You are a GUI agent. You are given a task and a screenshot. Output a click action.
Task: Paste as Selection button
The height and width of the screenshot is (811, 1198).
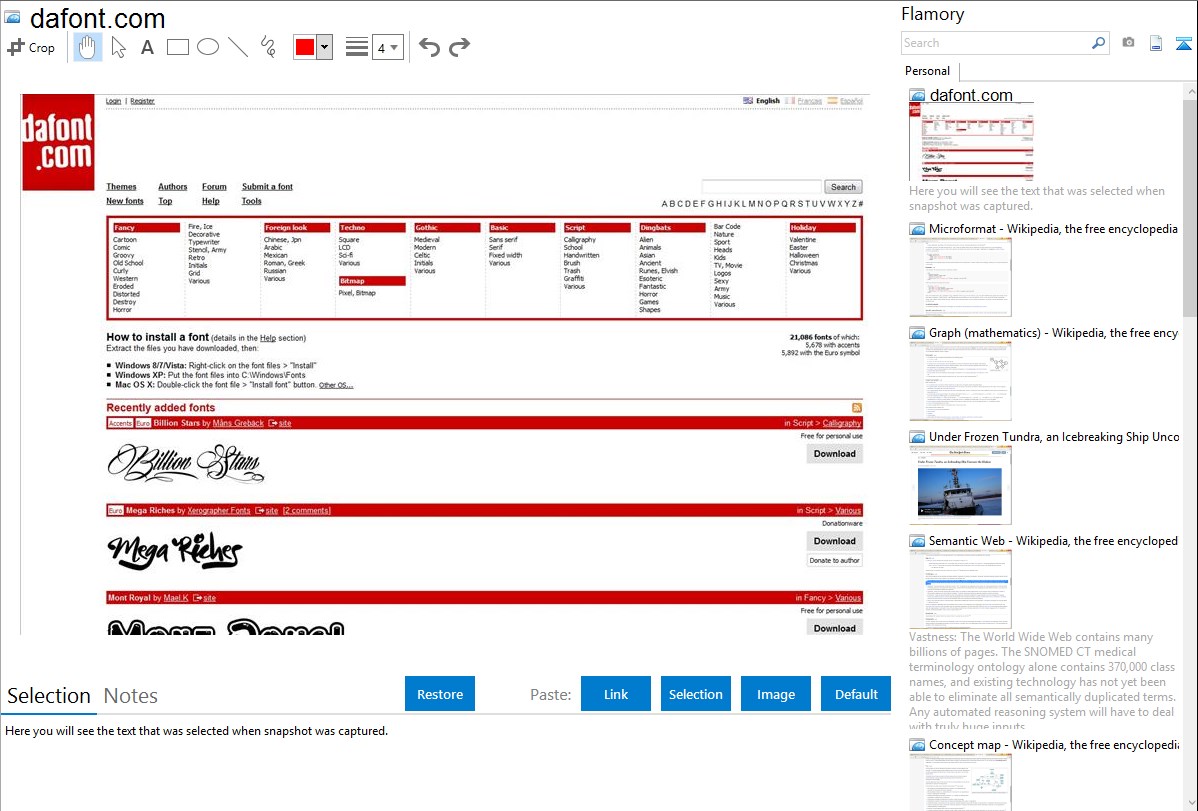696,694
